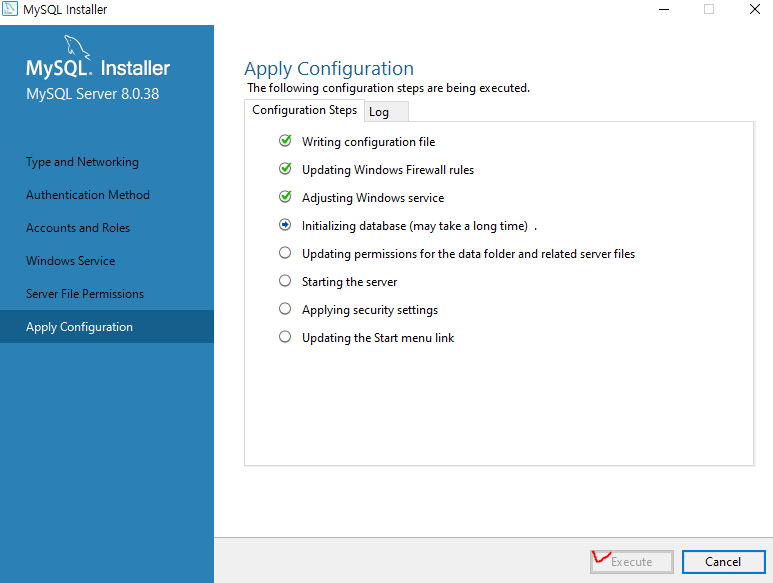The width and height of the screenshot is (773, 583).
Task: Click the MySQL Installer title bar icon
Action: pyautogui.click(x=10, y=9)
